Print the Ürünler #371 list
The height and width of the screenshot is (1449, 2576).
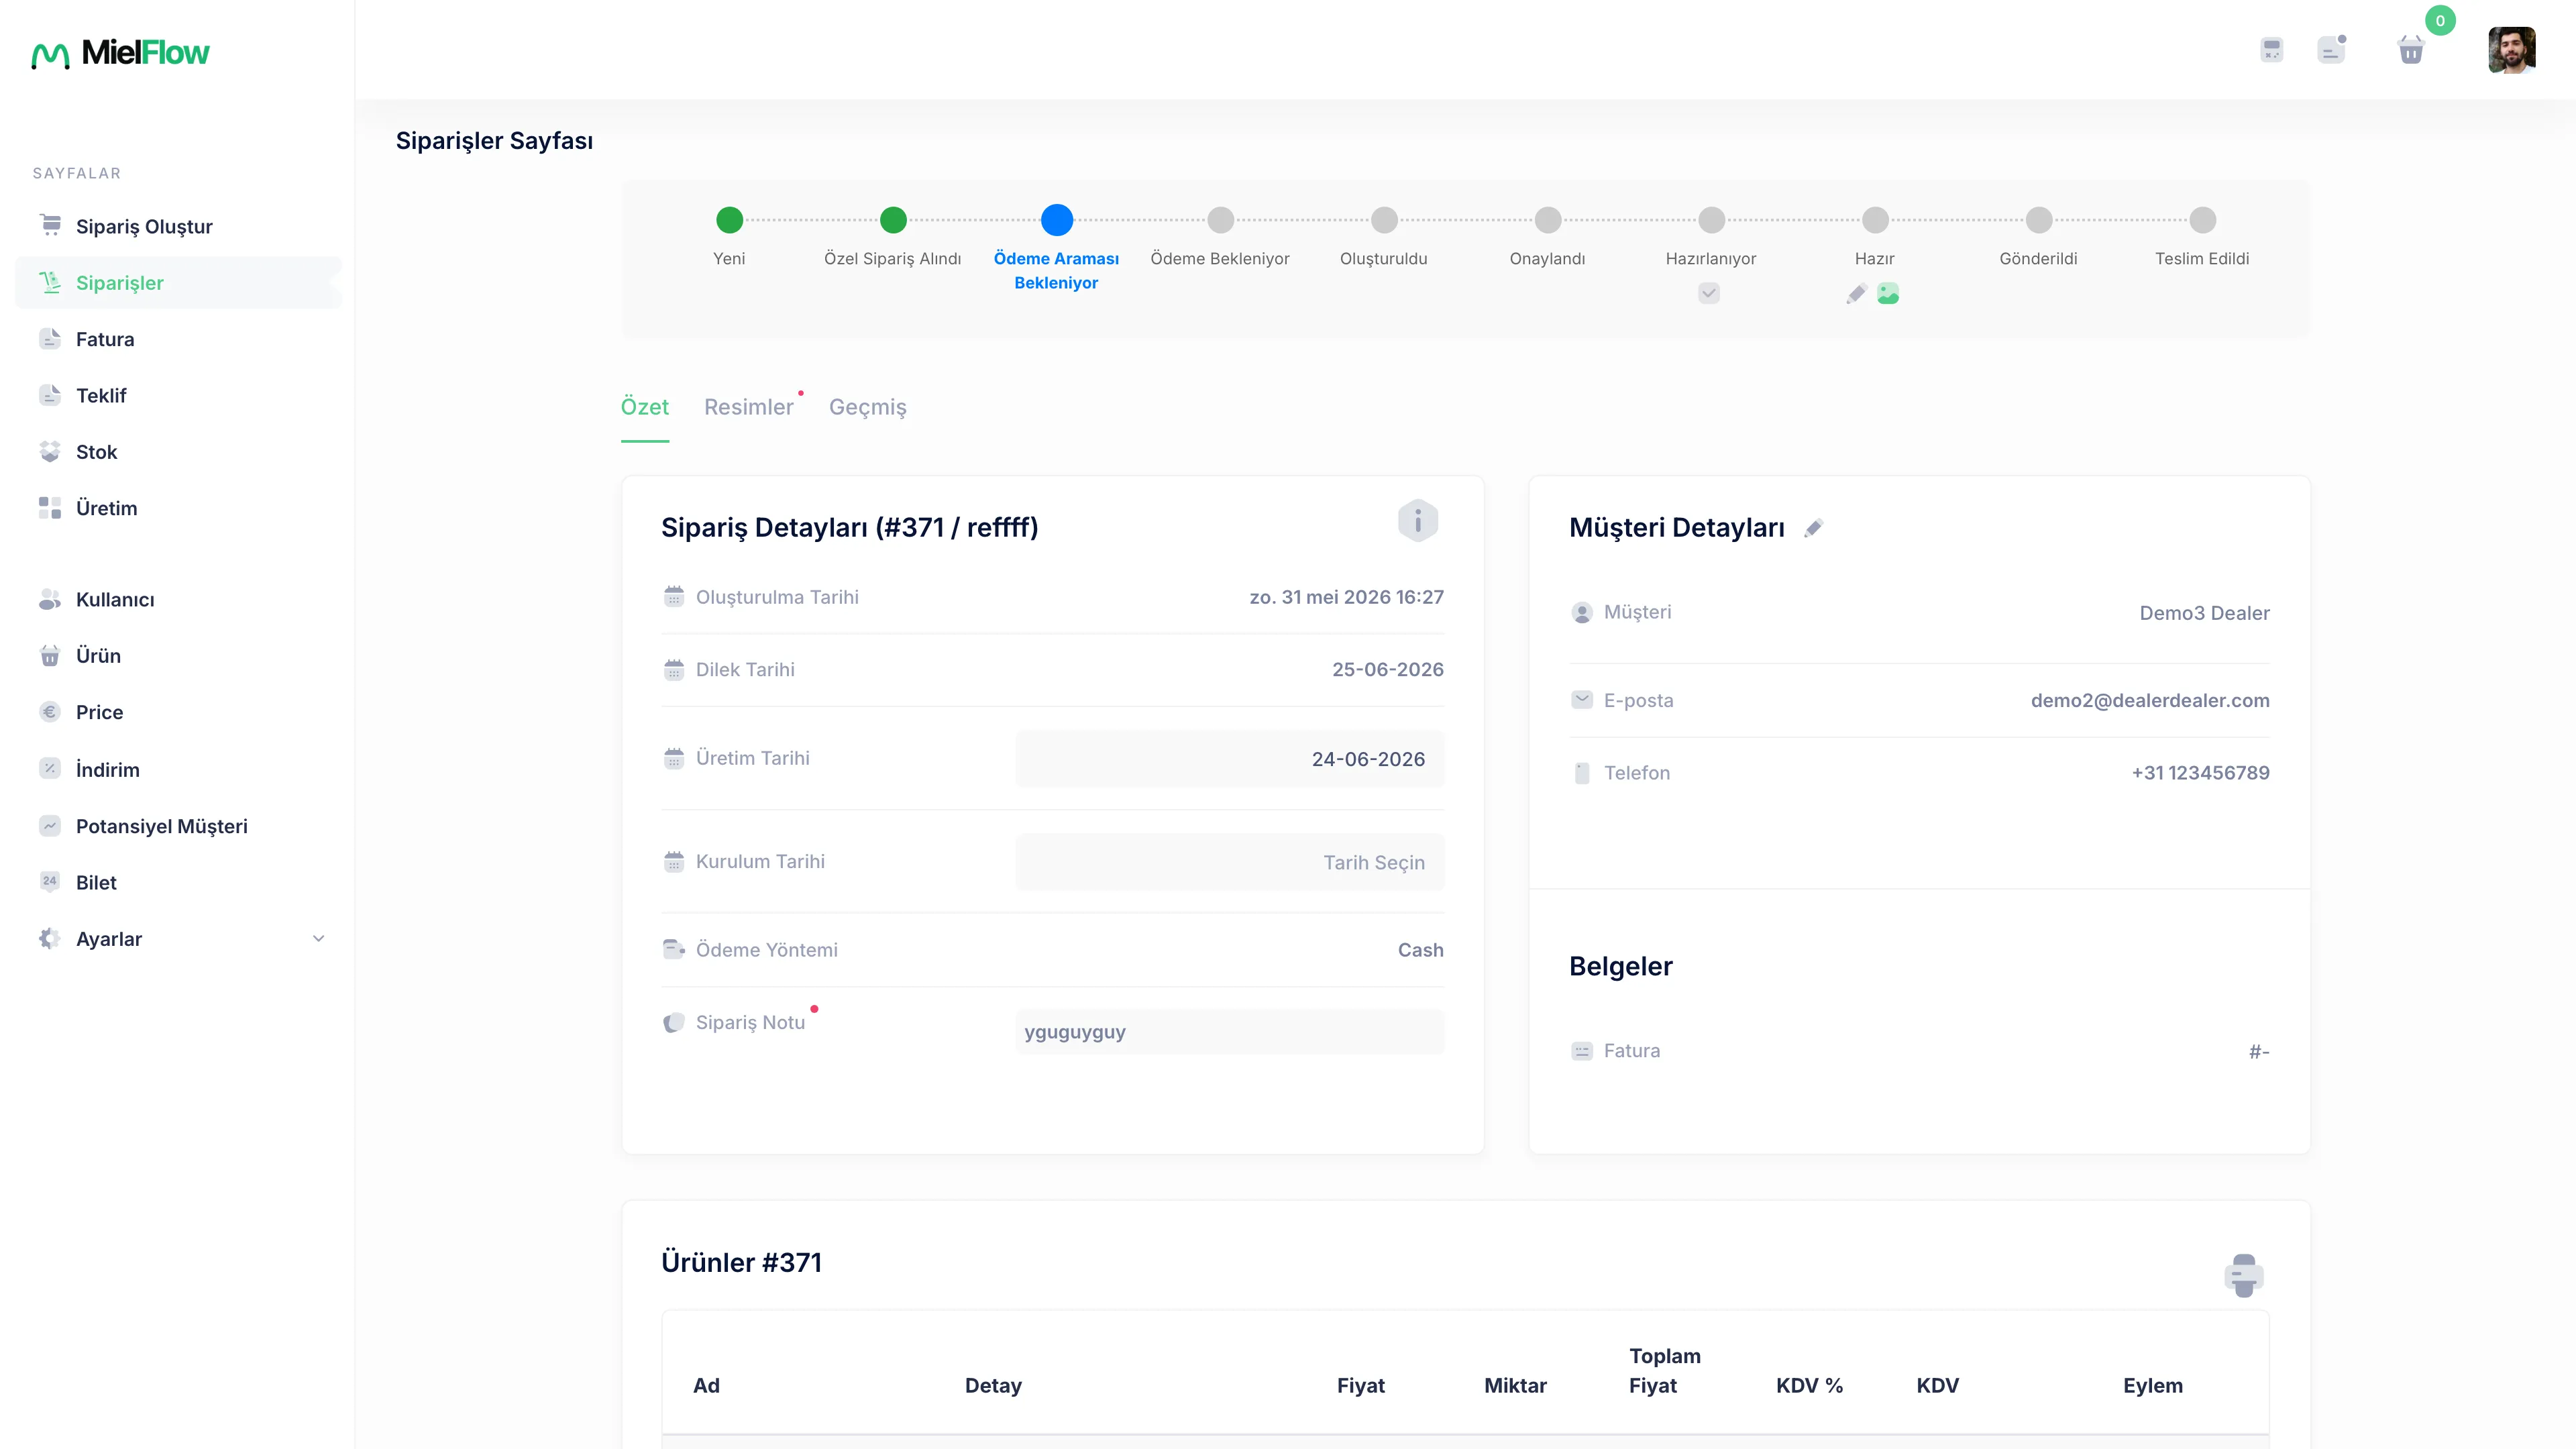(x=2243, y=1275)
